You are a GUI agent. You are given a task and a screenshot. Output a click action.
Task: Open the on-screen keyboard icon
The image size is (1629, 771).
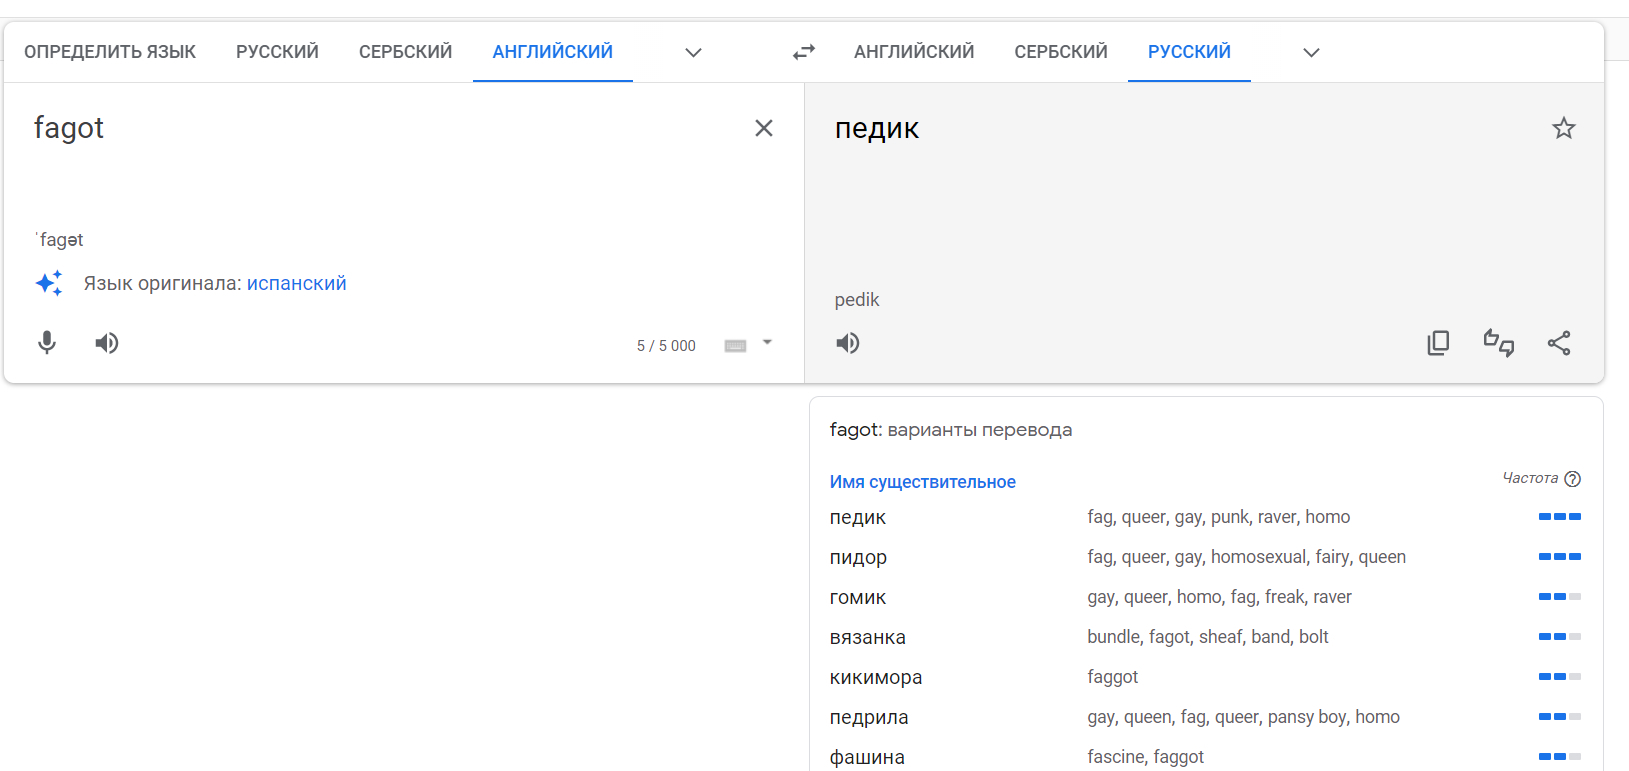pos(736,346)
